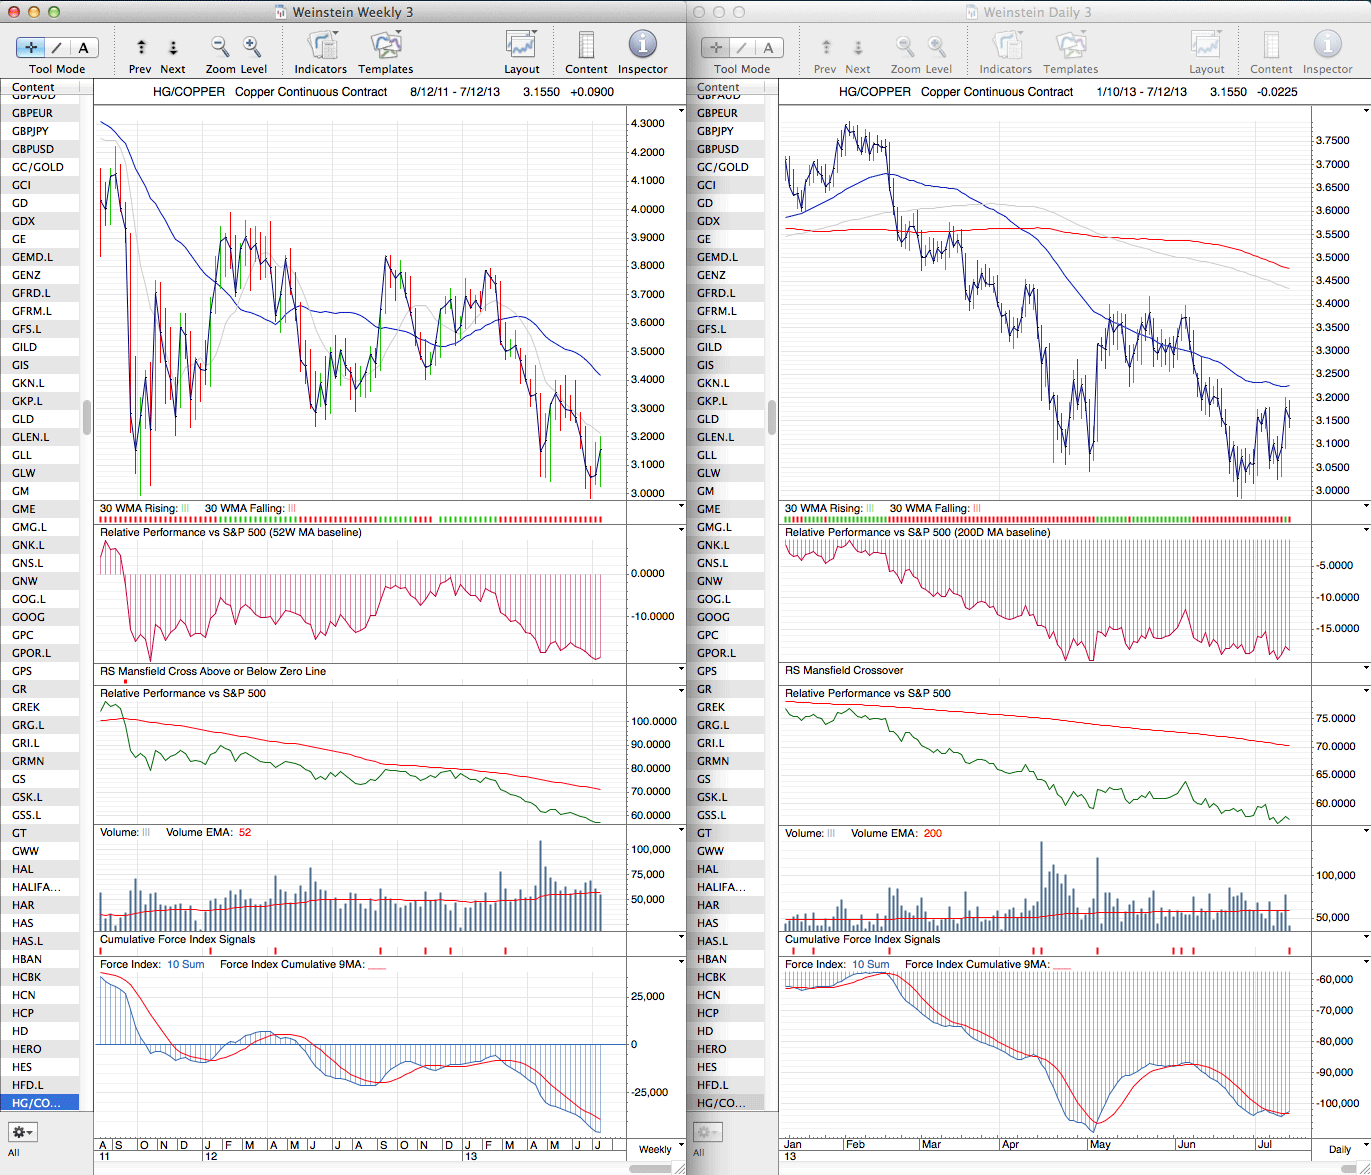Open gear action menu below Weekly symbol list
Screen dimensions: 1371x1175
(x=22, y=1132)
